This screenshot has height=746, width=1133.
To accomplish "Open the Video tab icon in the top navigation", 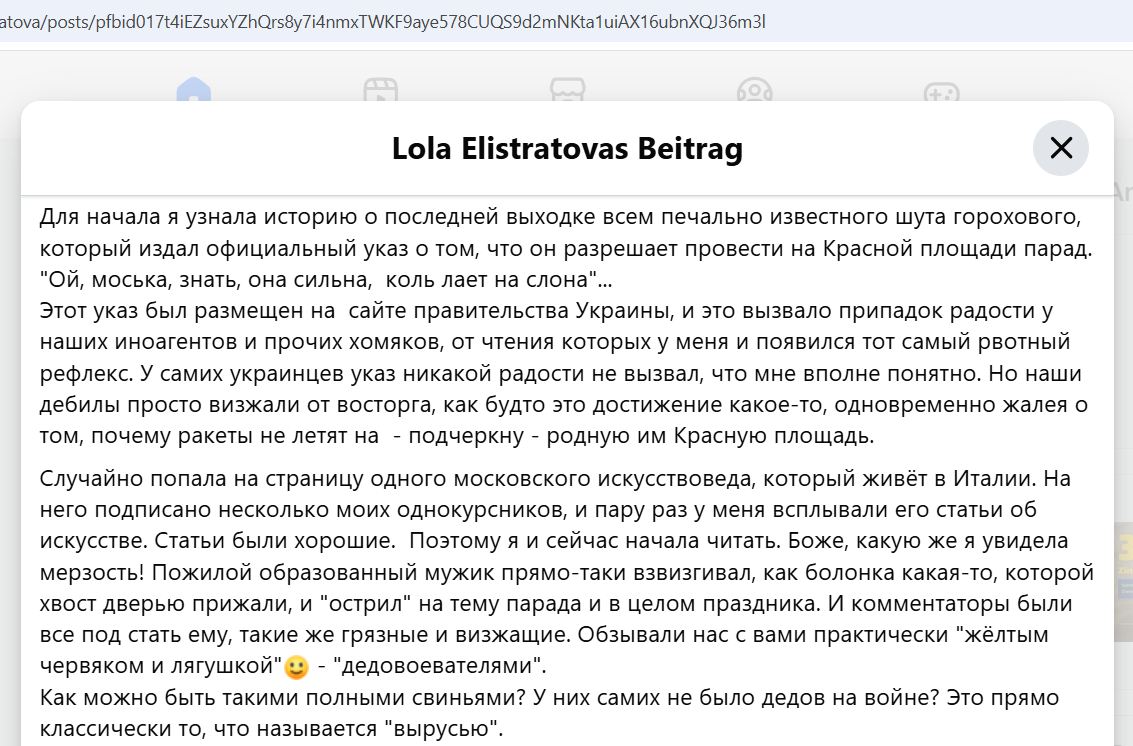I will point(381,90).
